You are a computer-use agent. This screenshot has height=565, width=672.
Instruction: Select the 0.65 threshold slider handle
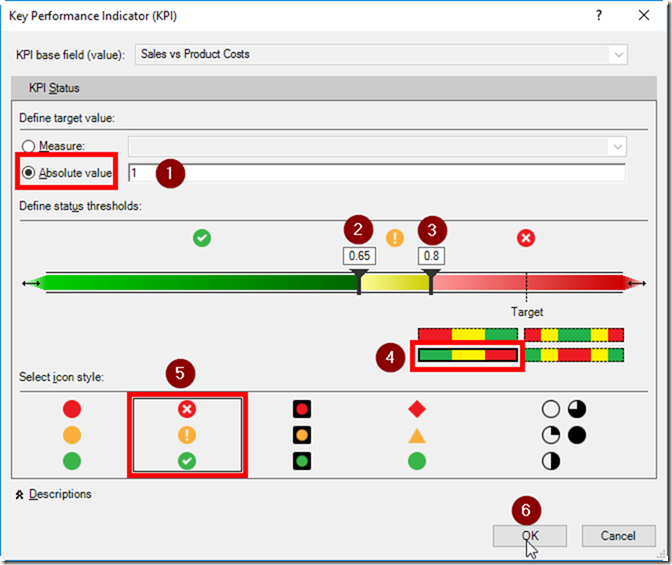point(359,281)
